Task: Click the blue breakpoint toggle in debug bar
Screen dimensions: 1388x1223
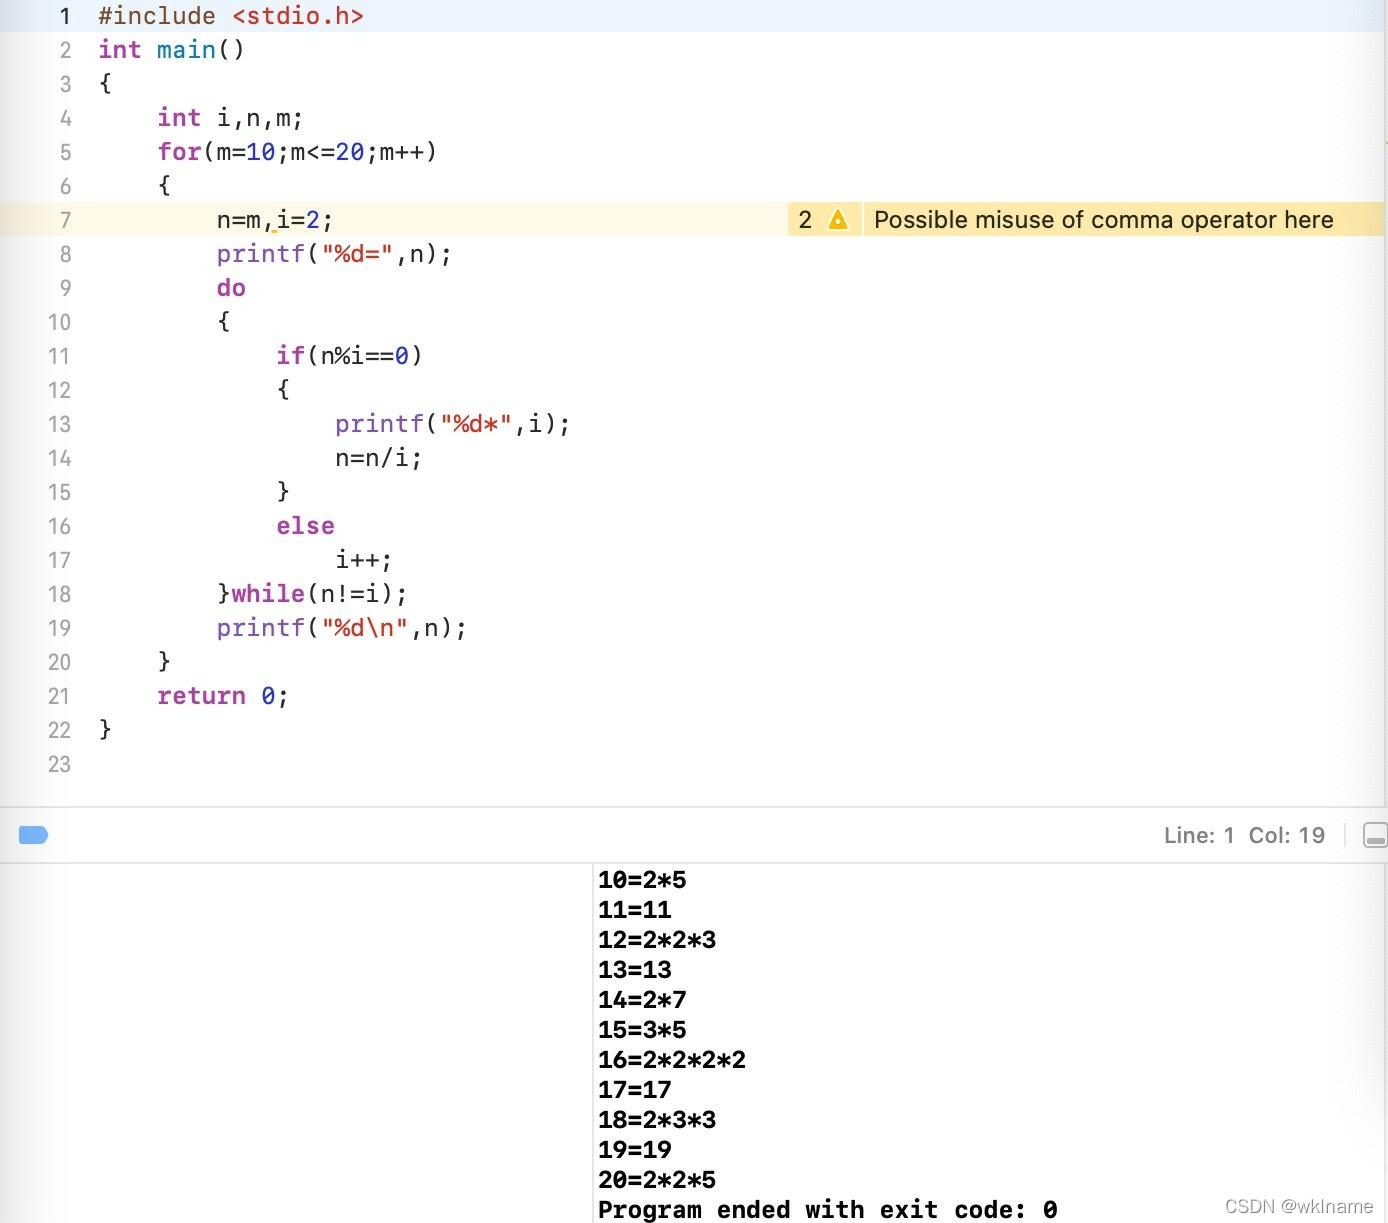Action: [33, 835]
